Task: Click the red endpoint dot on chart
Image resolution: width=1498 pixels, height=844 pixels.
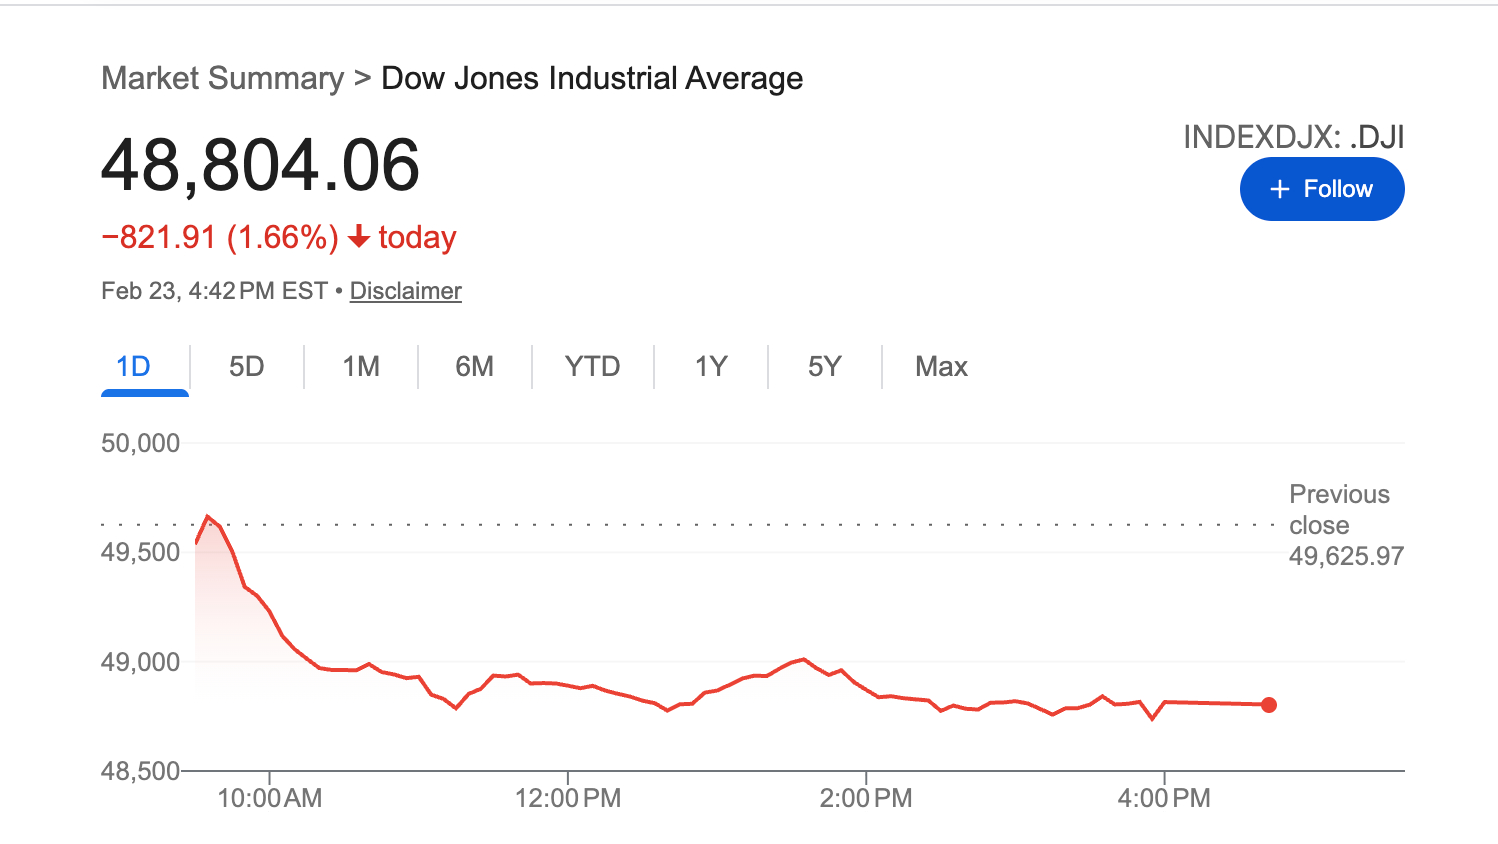Action: [1269, 705]
